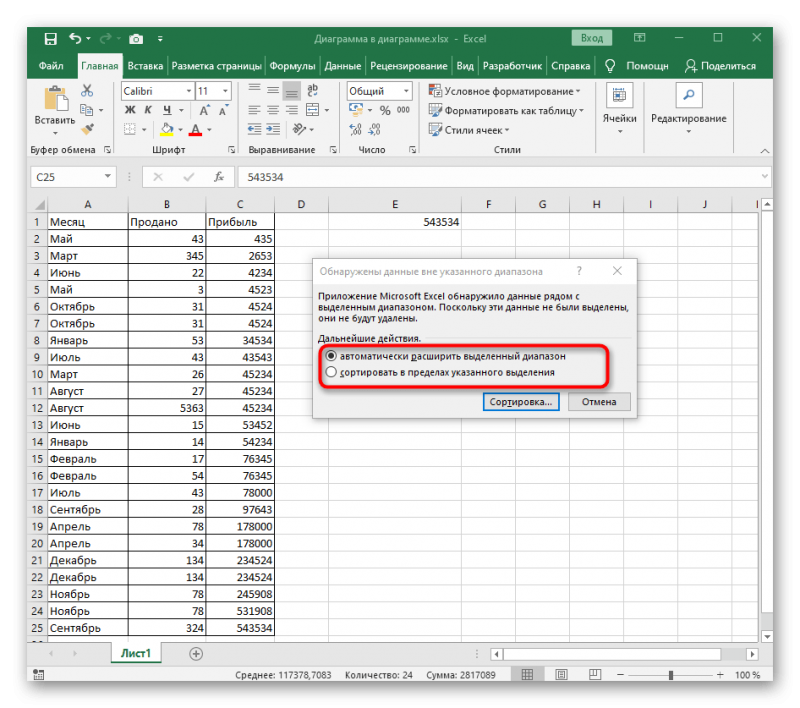Click the insert function fx icon
Image resolution: width=800 pixels, height=708 pixels.
219,177
